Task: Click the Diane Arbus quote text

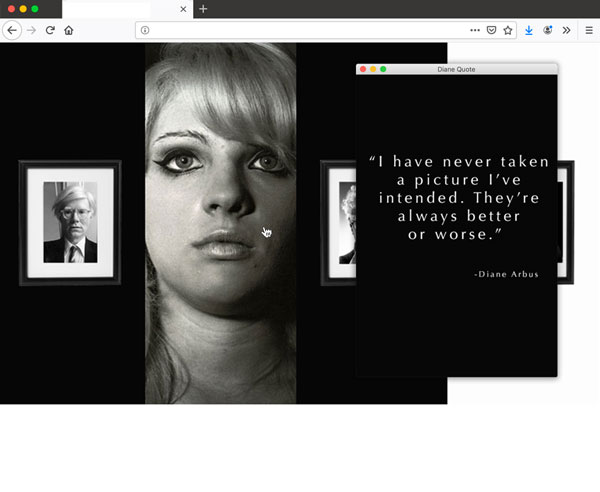Action: (453, 197)
